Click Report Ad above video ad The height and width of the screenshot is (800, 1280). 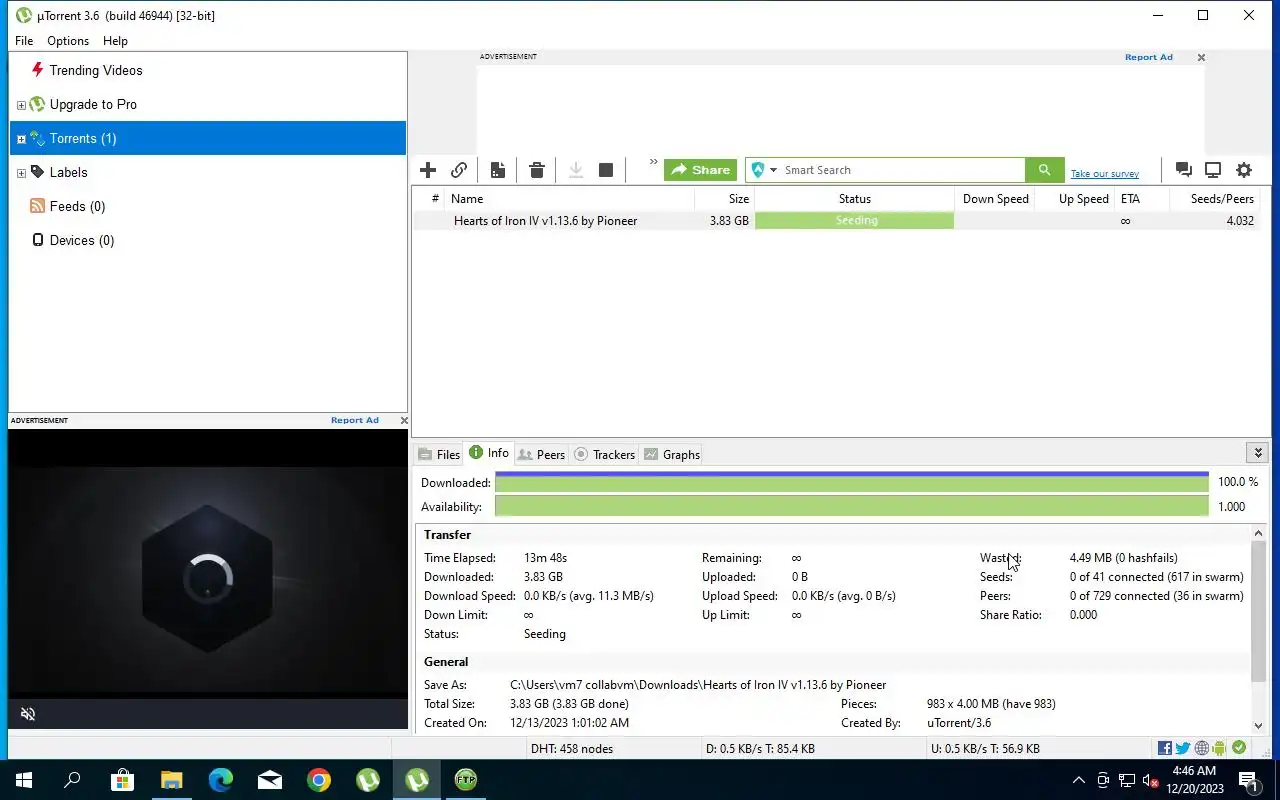[355, 420]
